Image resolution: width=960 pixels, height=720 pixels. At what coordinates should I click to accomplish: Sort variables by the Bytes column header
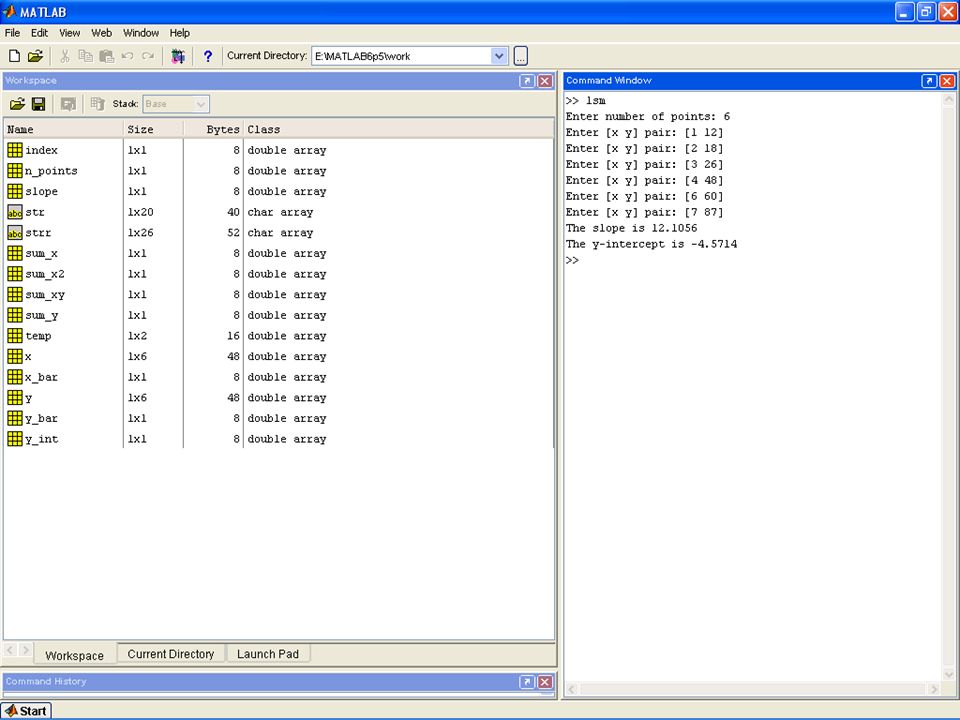tap(213, 129)
